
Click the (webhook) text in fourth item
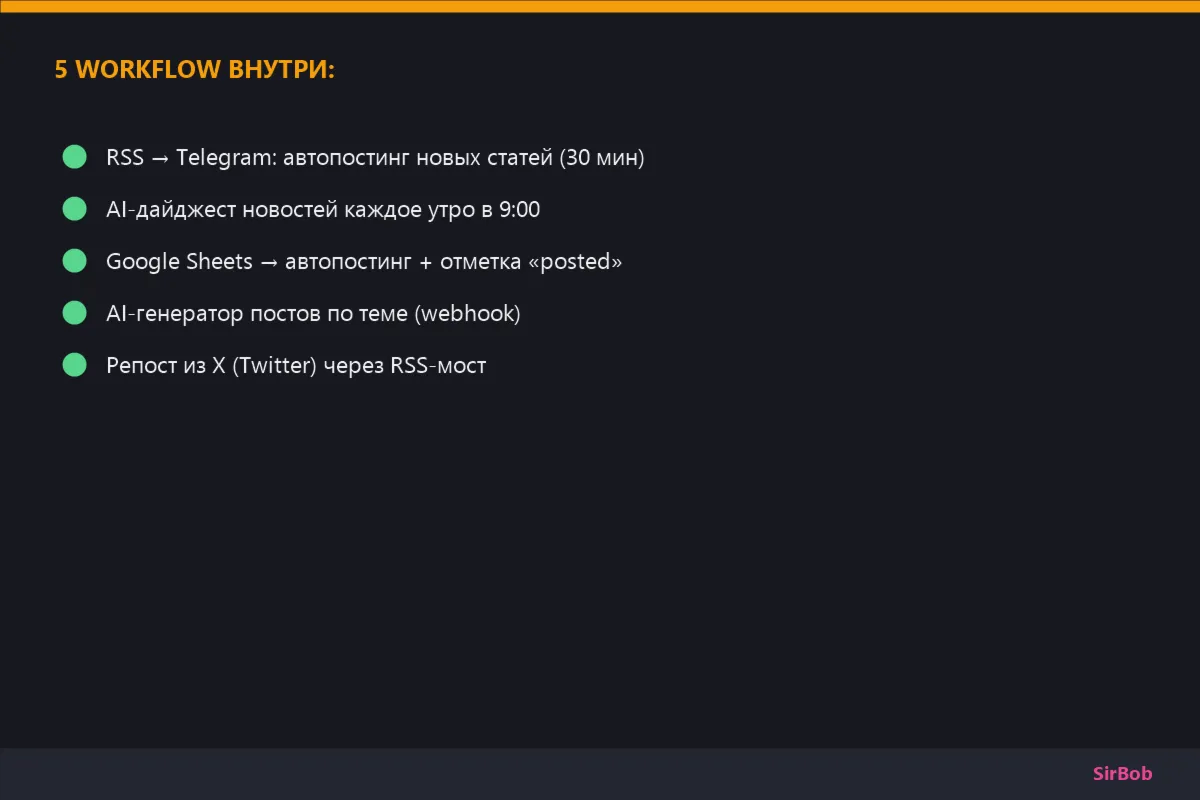tap(467, 314)
